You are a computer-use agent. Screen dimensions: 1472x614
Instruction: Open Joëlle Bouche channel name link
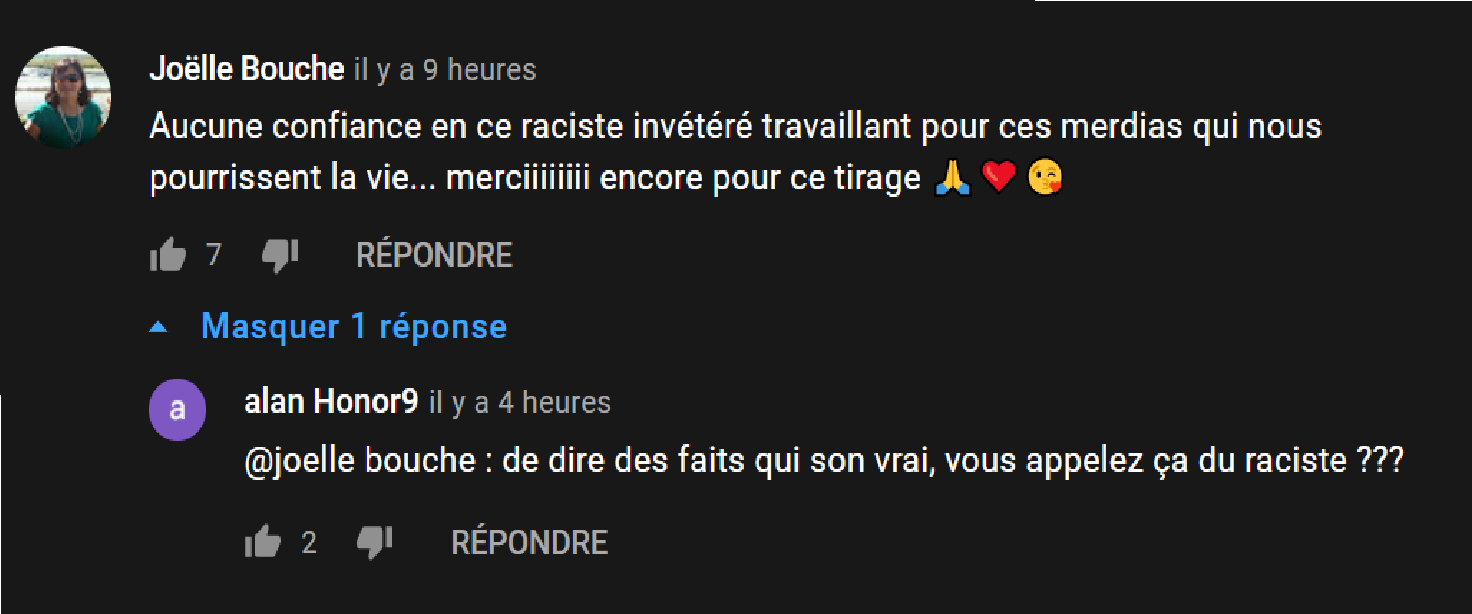[247, 70]
